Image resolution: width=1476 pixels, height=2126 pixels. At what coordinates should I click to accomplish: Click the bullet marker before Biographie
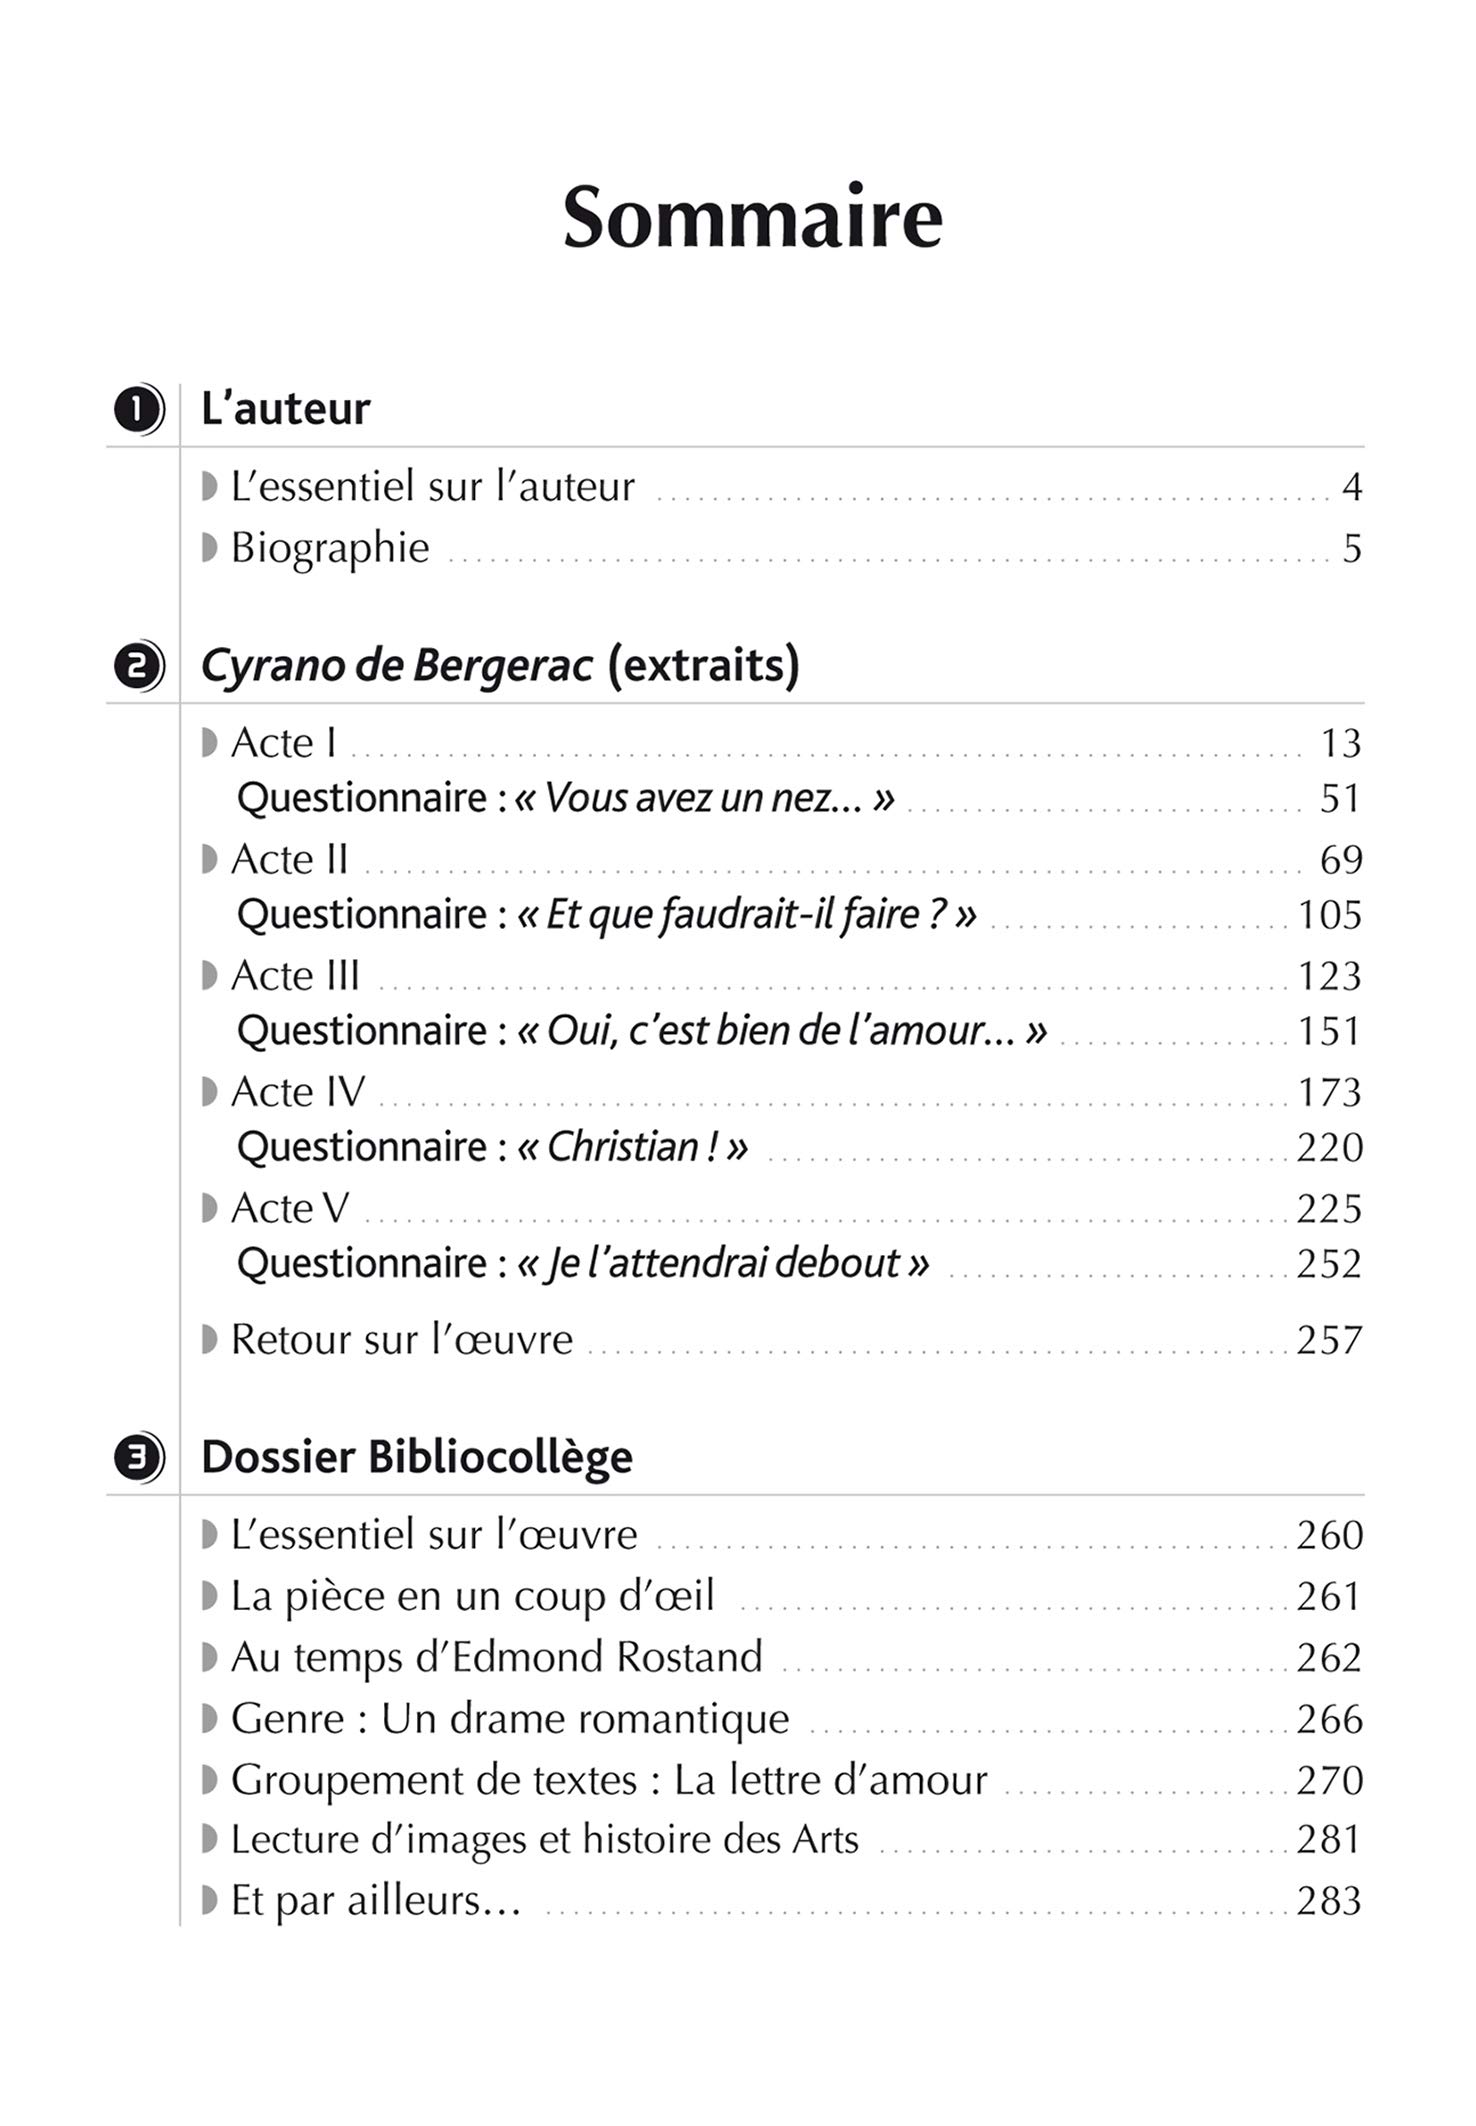pos(209,548)
